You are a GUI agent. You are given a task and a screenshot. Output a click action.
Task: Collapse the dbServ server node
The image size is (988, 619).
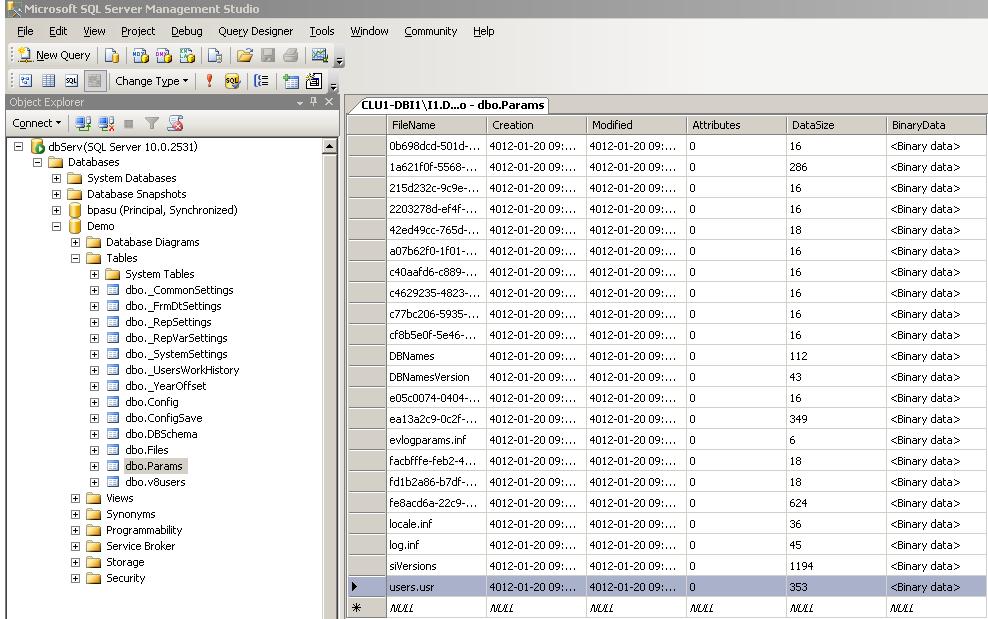19,146
